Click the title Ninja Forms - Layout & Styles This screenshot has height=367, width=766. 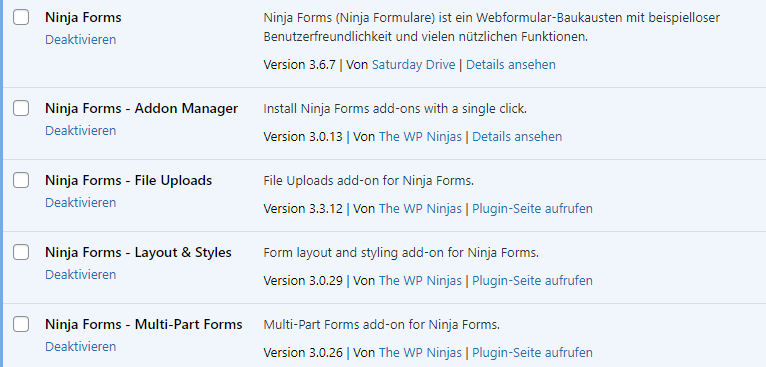[x=138, y=253]
